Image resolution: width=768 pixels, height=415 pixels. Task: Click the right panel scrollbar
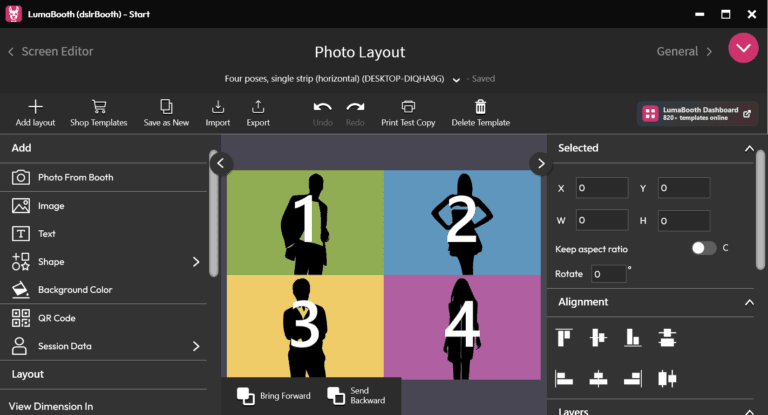[x=760, y=210]
